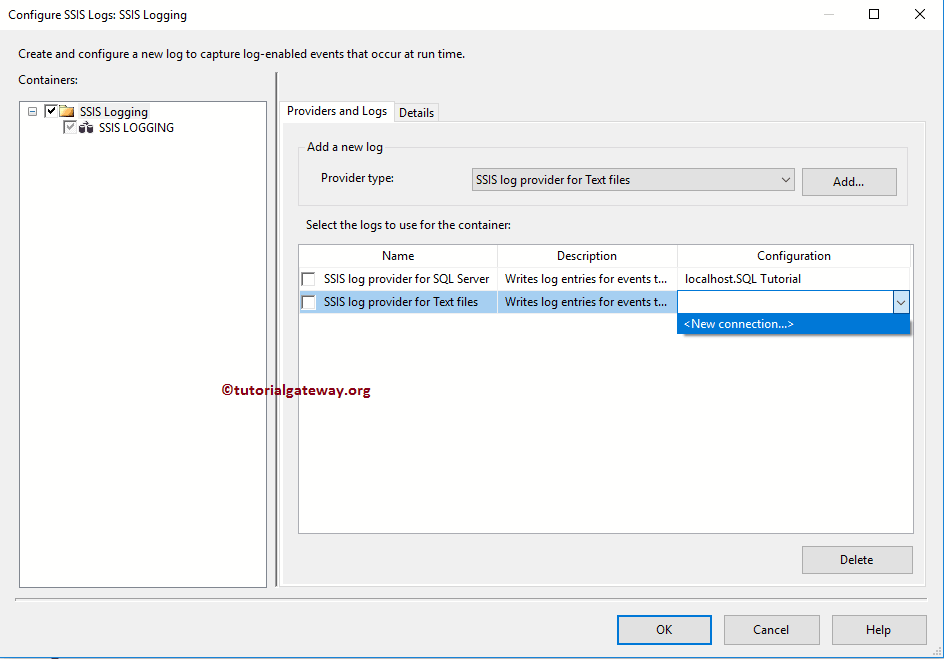The height and width of the screenshot is (659, 944).
Task: Click the empty Configuration field for Text files
Action: [786, 302]
